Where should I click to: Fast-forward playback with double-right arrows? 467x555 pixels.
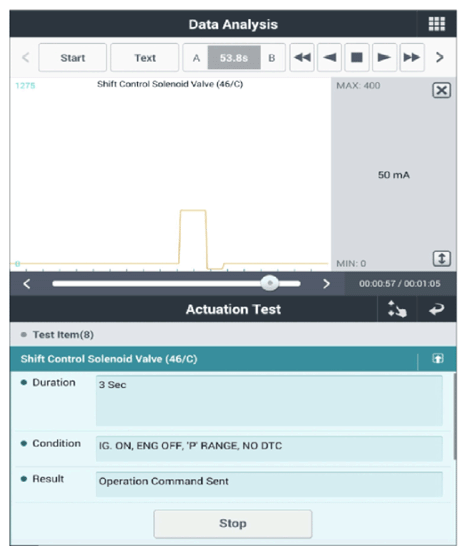coord(412,57)
